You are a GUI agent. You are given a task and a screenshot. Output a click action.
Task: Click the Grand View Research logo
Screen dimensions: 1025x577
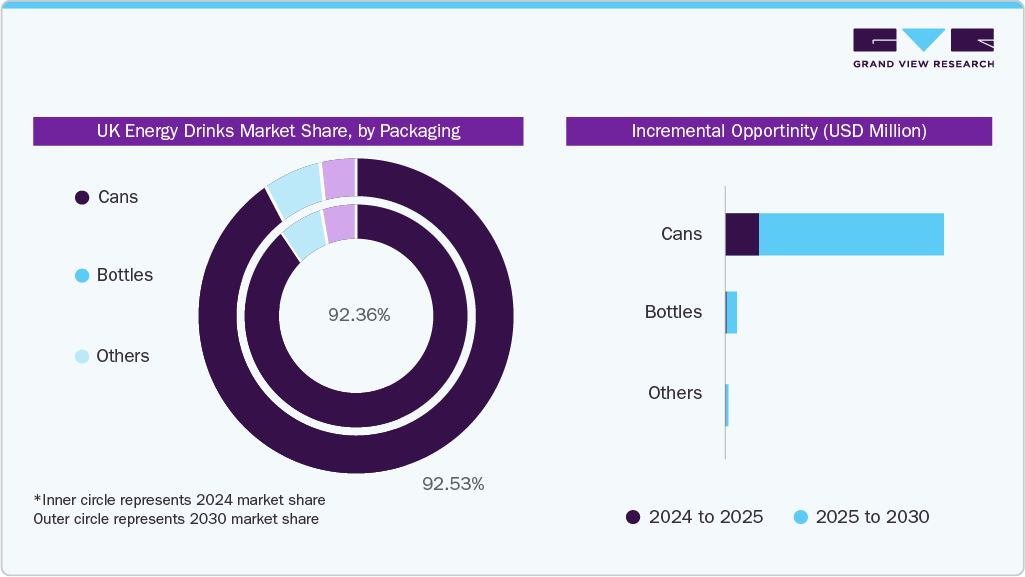923,48
